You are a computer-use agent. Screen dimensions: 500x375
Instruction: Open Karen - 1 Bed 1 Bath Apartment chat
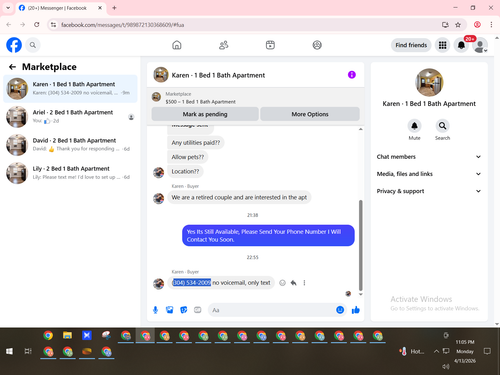(70, 89)
